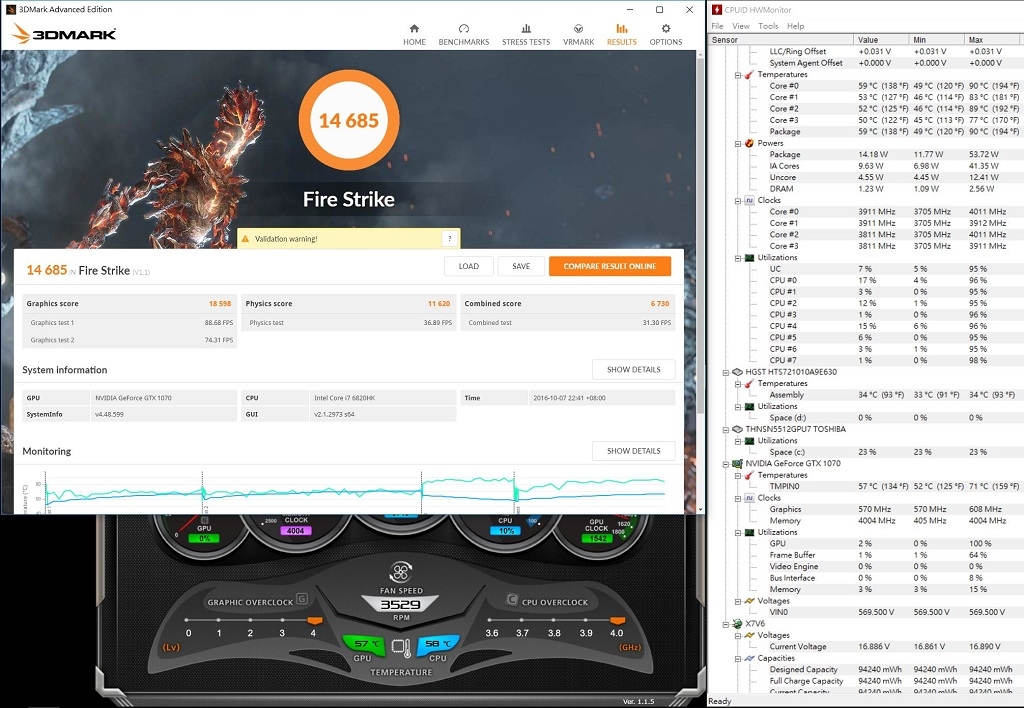Click the Graphics score 18 598 value
Screen dimensions: 1024x708
220,304
